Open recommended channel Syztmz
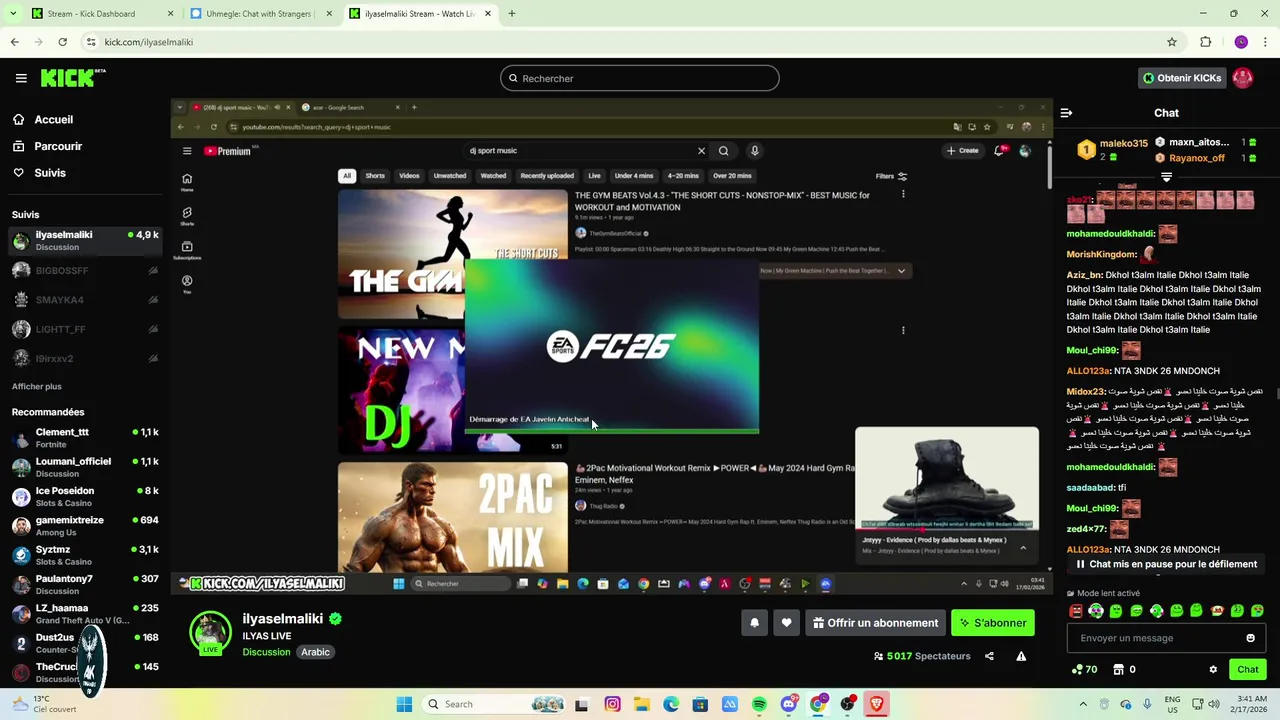 coord(85,555)
